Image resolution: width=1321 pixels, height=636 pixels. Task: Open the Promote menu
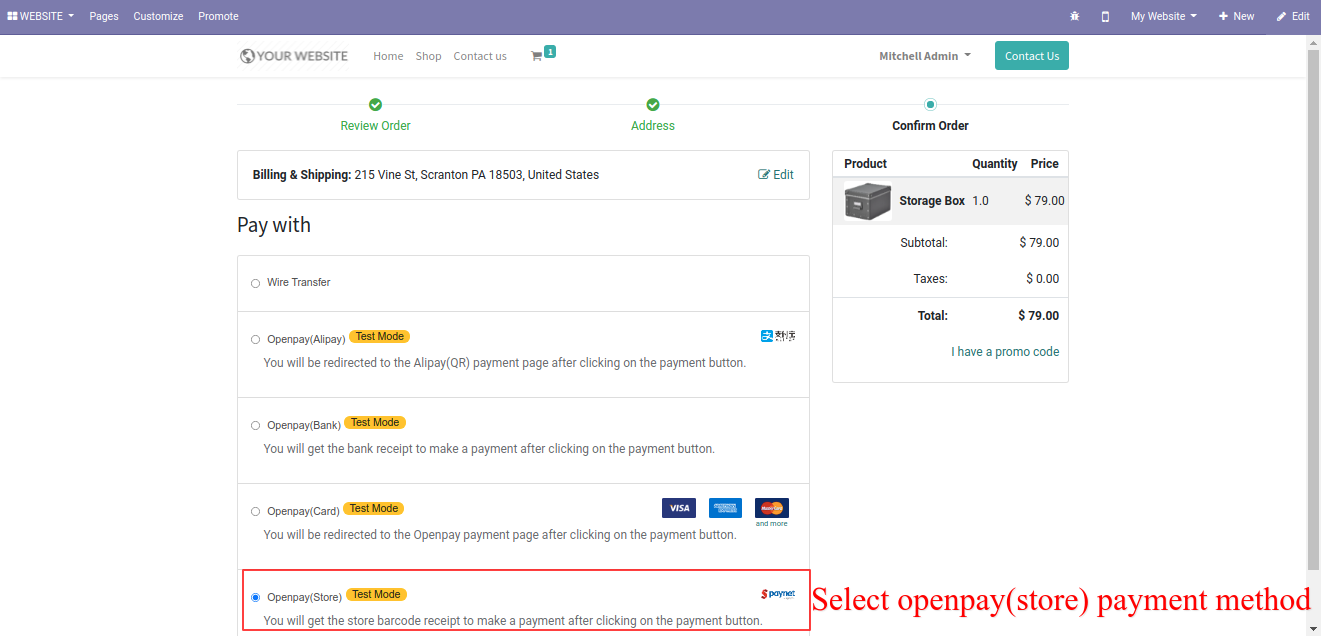pyautogui.click(x=218, y=16)
